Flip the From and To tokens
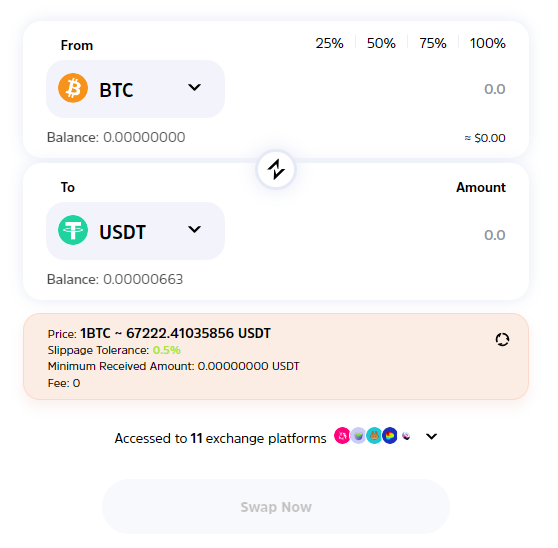Viewport: 558px width, 548px height. click(x=276, y=169)
